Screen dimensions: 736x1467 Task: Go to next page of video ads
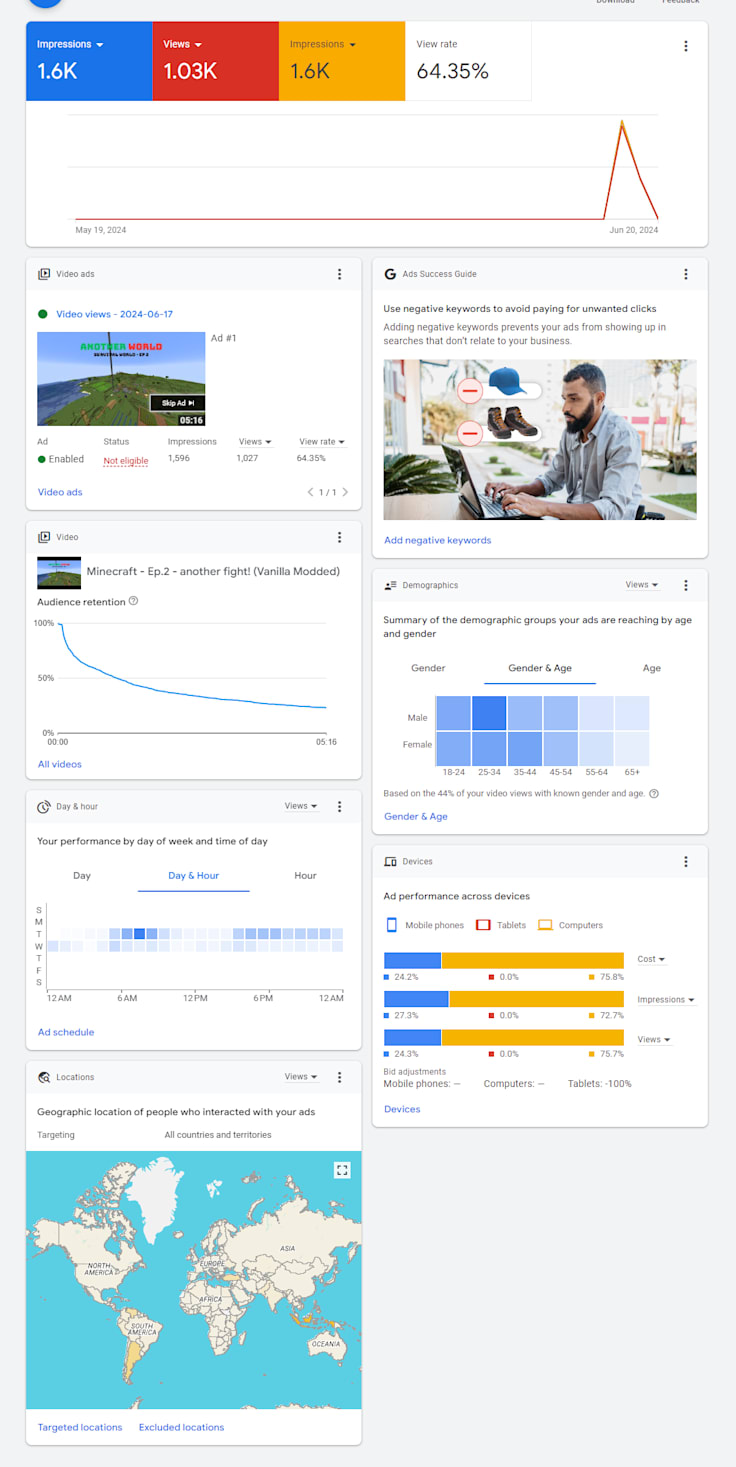coord(345,492)
